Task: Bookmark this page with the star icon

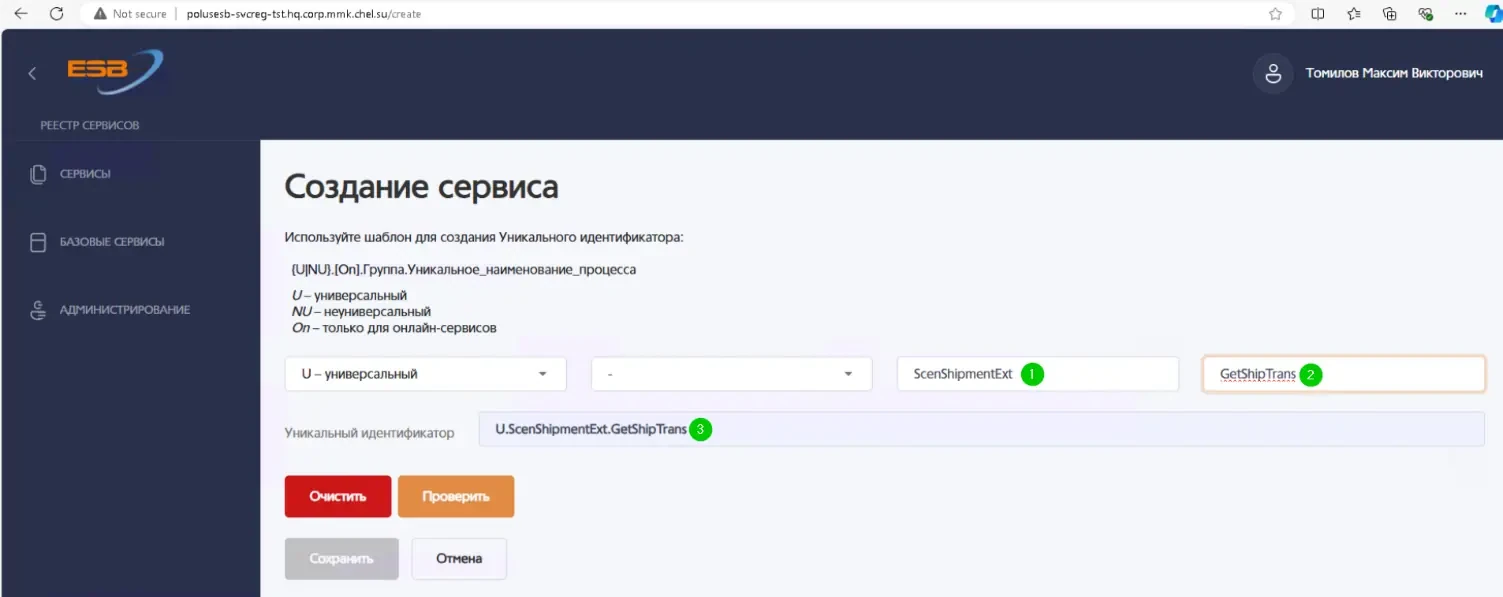Action: click(x=1275, y=14)
